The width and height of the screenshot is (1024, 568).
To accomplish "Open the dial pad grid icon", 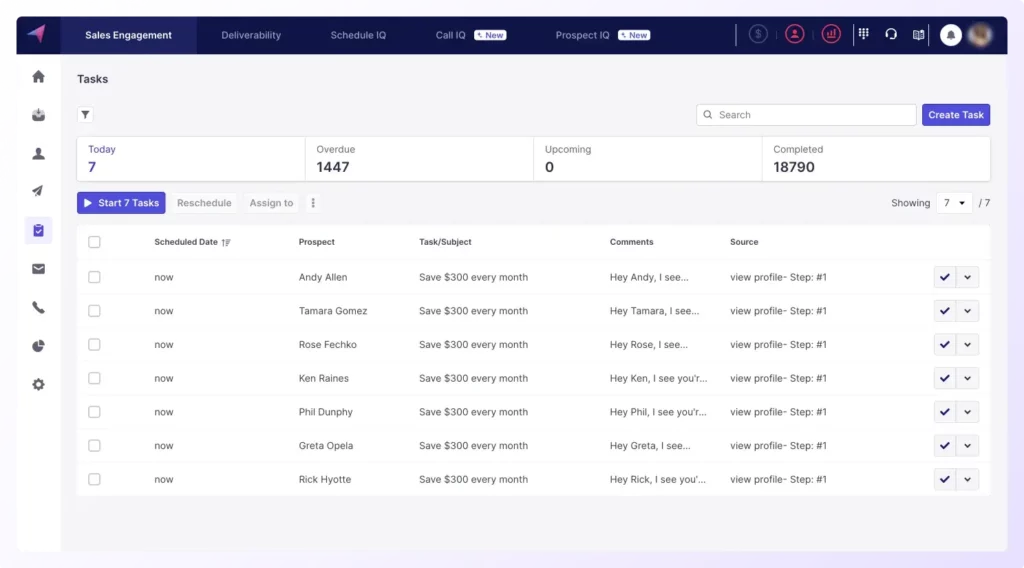I will 863,34.
